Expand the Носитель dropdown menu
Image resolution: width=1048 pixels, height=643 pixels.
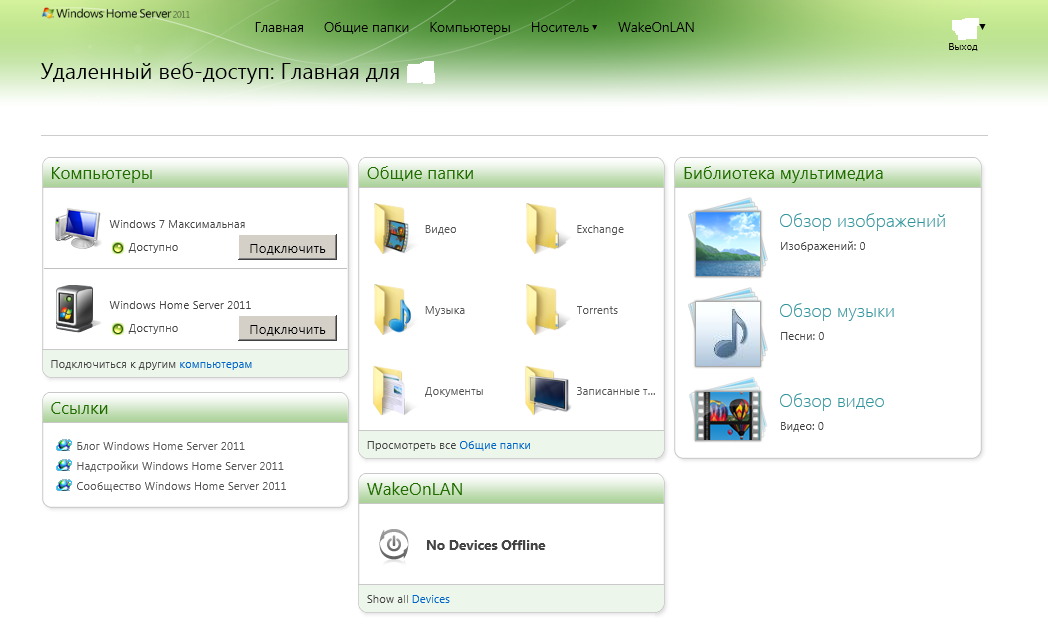point(564,27)
